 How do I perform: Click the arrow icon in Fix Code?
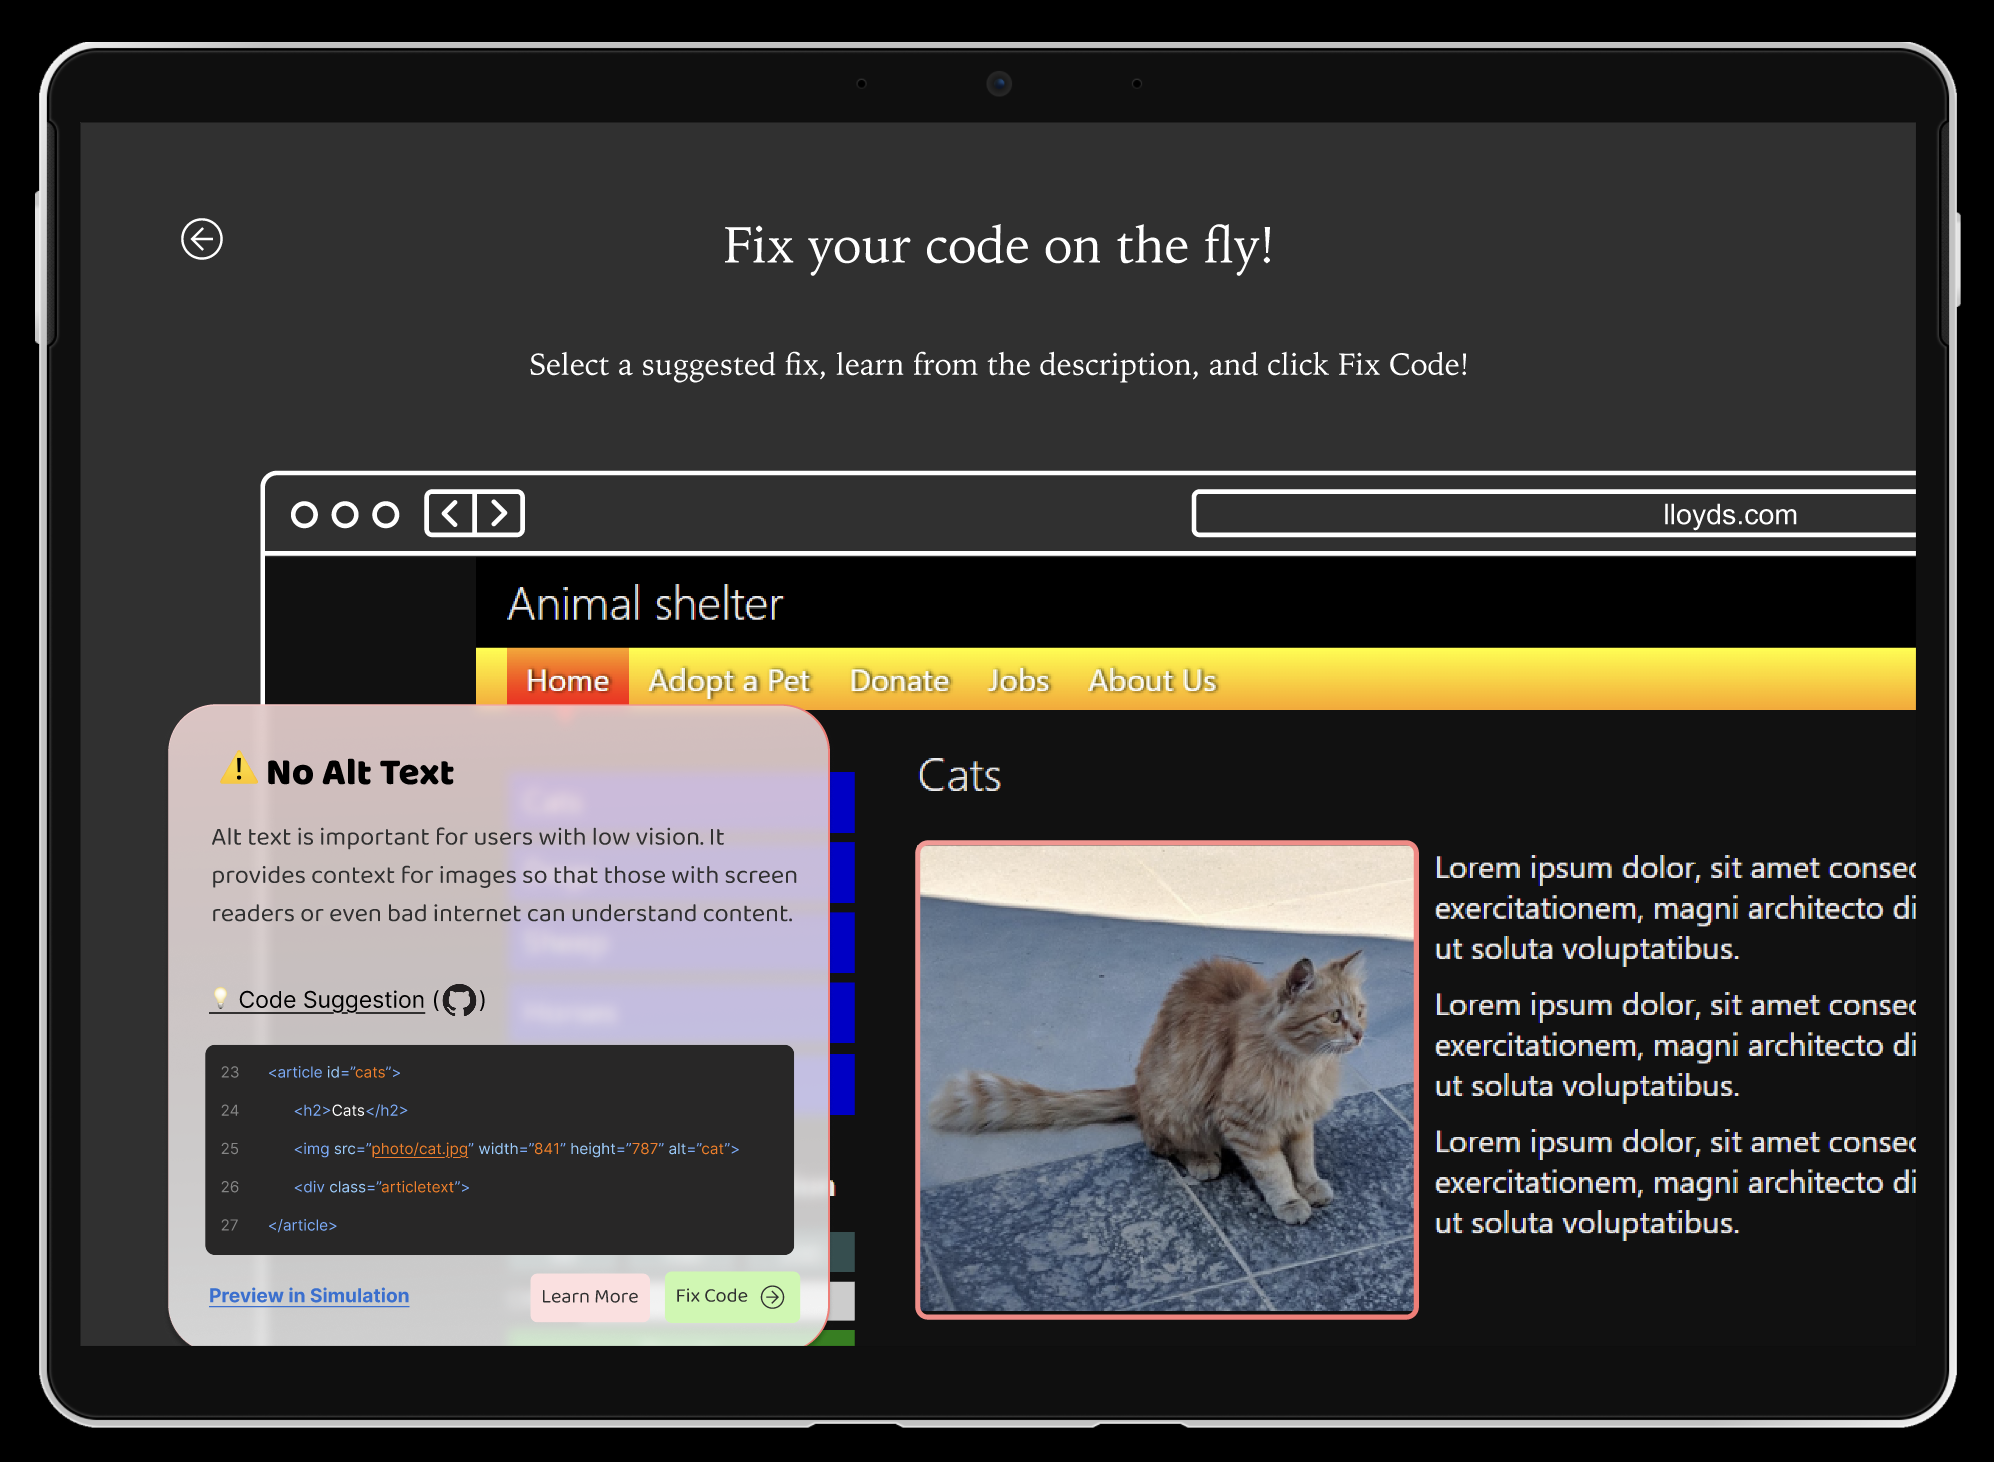pos(772,1297)
